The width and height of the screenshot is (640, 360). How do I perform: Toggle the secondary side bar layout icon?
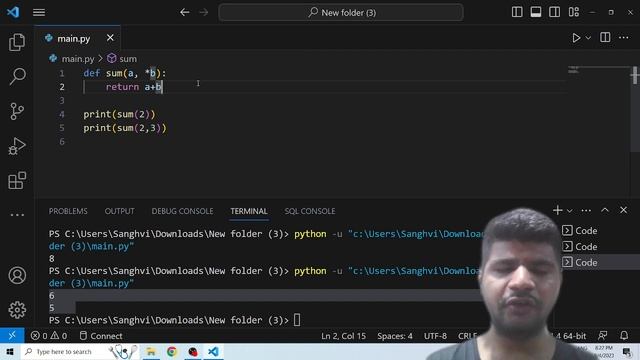554,12
